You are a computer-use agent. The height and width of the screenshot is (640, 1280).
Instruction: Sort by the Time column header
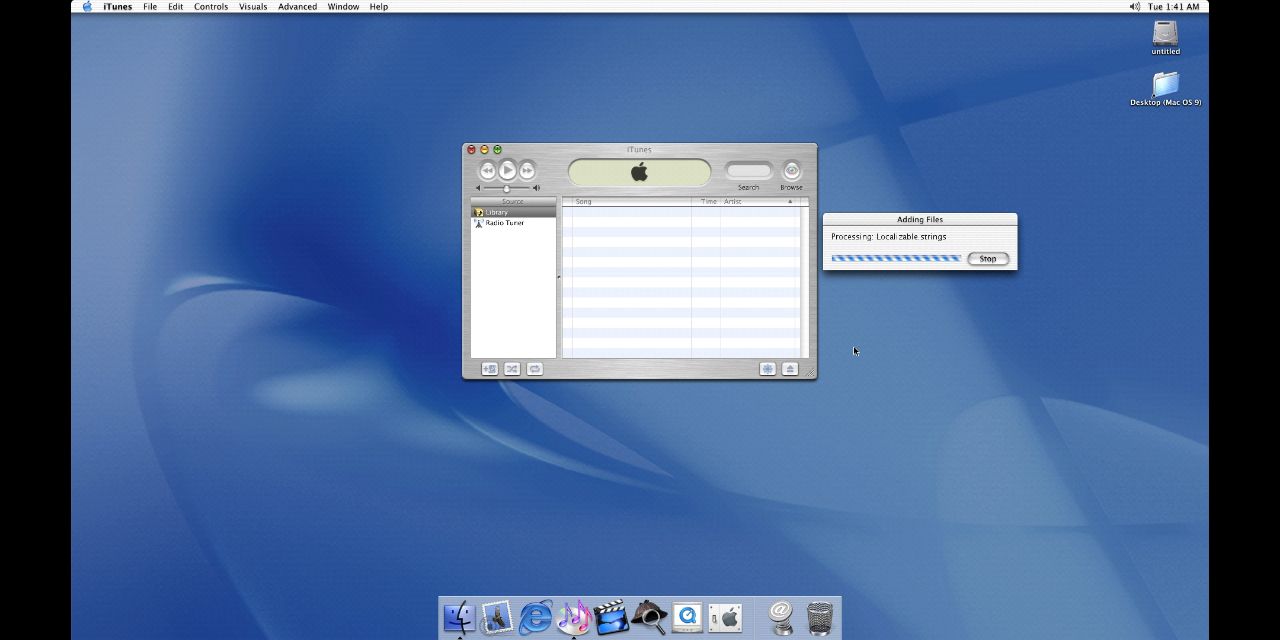click(x=706, y=202)
